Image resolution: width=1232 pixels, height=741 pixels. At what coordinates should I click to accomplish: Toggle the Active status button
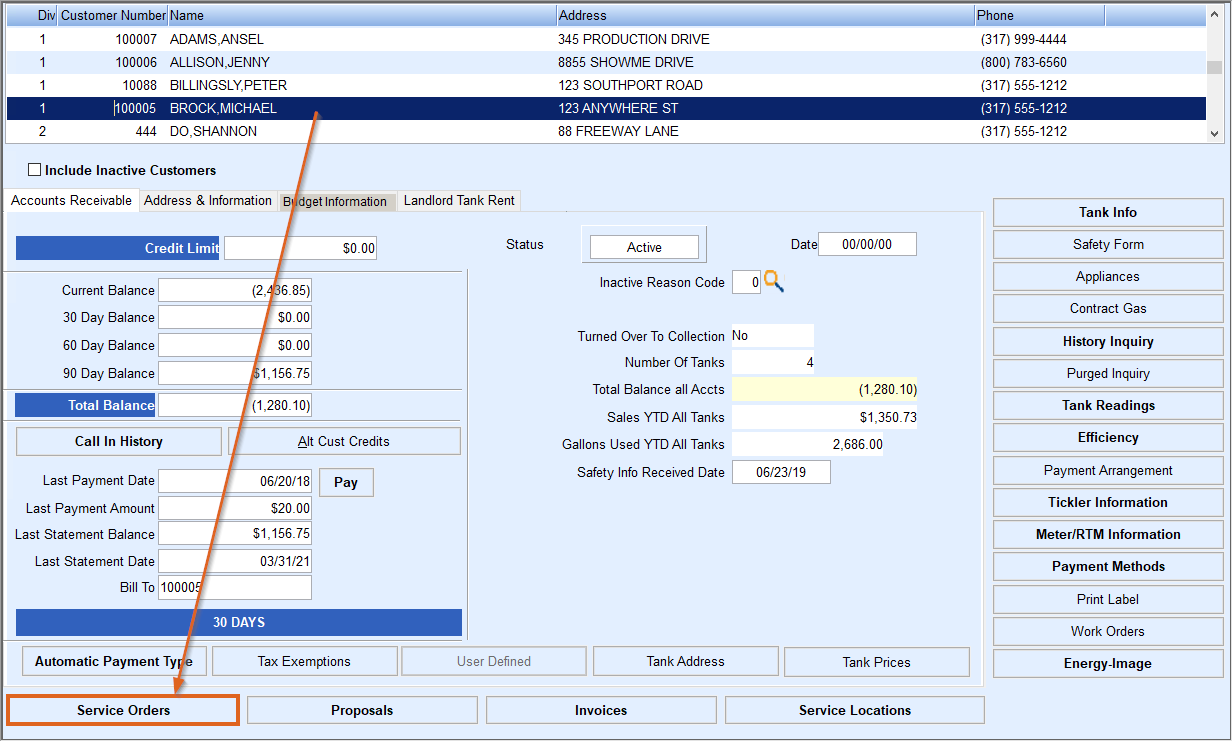[644, 247]
